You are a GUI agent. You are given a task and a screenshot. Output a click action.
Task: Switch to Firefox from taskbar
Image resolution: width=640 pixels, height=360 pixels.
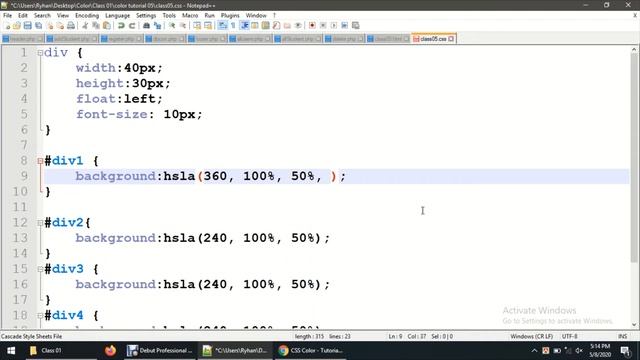110,351
